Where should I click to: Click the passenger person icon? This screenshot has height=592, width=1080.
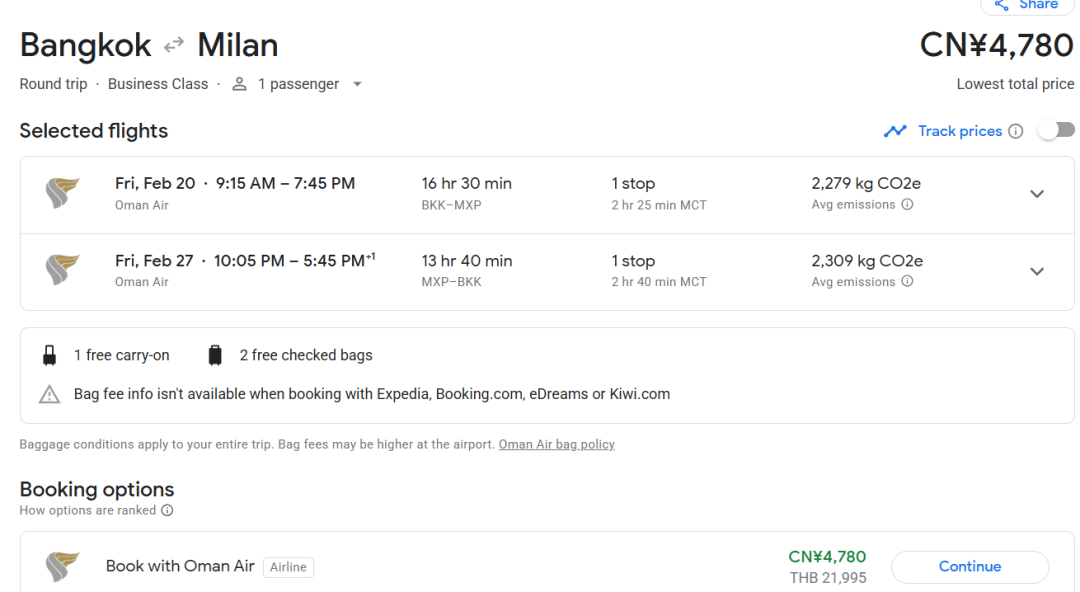tap(239, 84)
